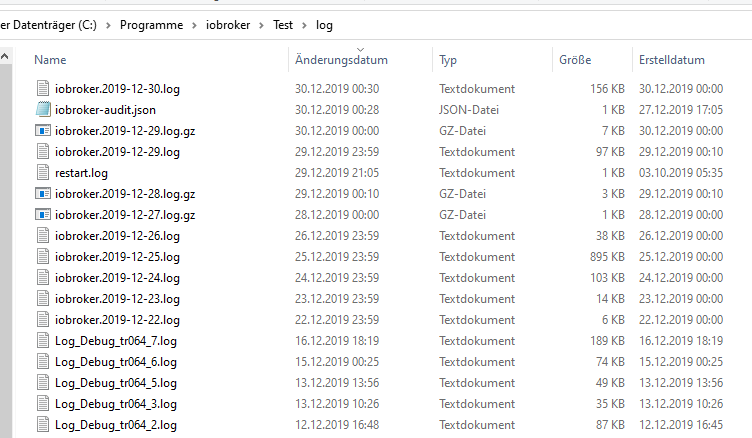Select file name iobroker.2019-12-25.log
This screenshot has width=752, height=438.
coord(118,257)
